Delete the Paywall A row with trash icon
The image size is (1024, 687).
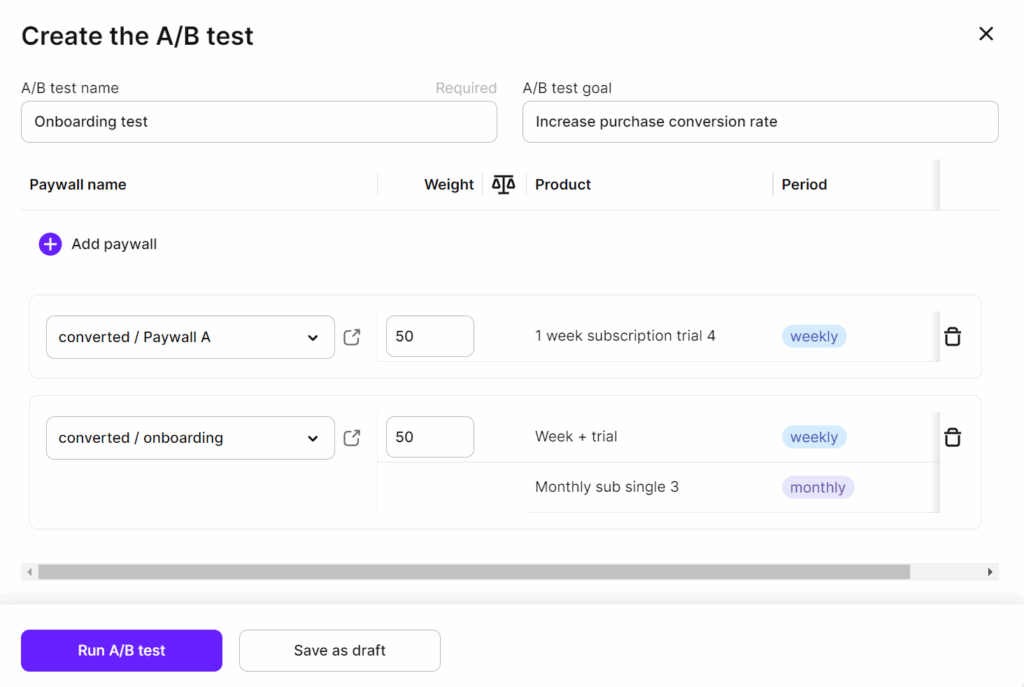coord(952,336)
